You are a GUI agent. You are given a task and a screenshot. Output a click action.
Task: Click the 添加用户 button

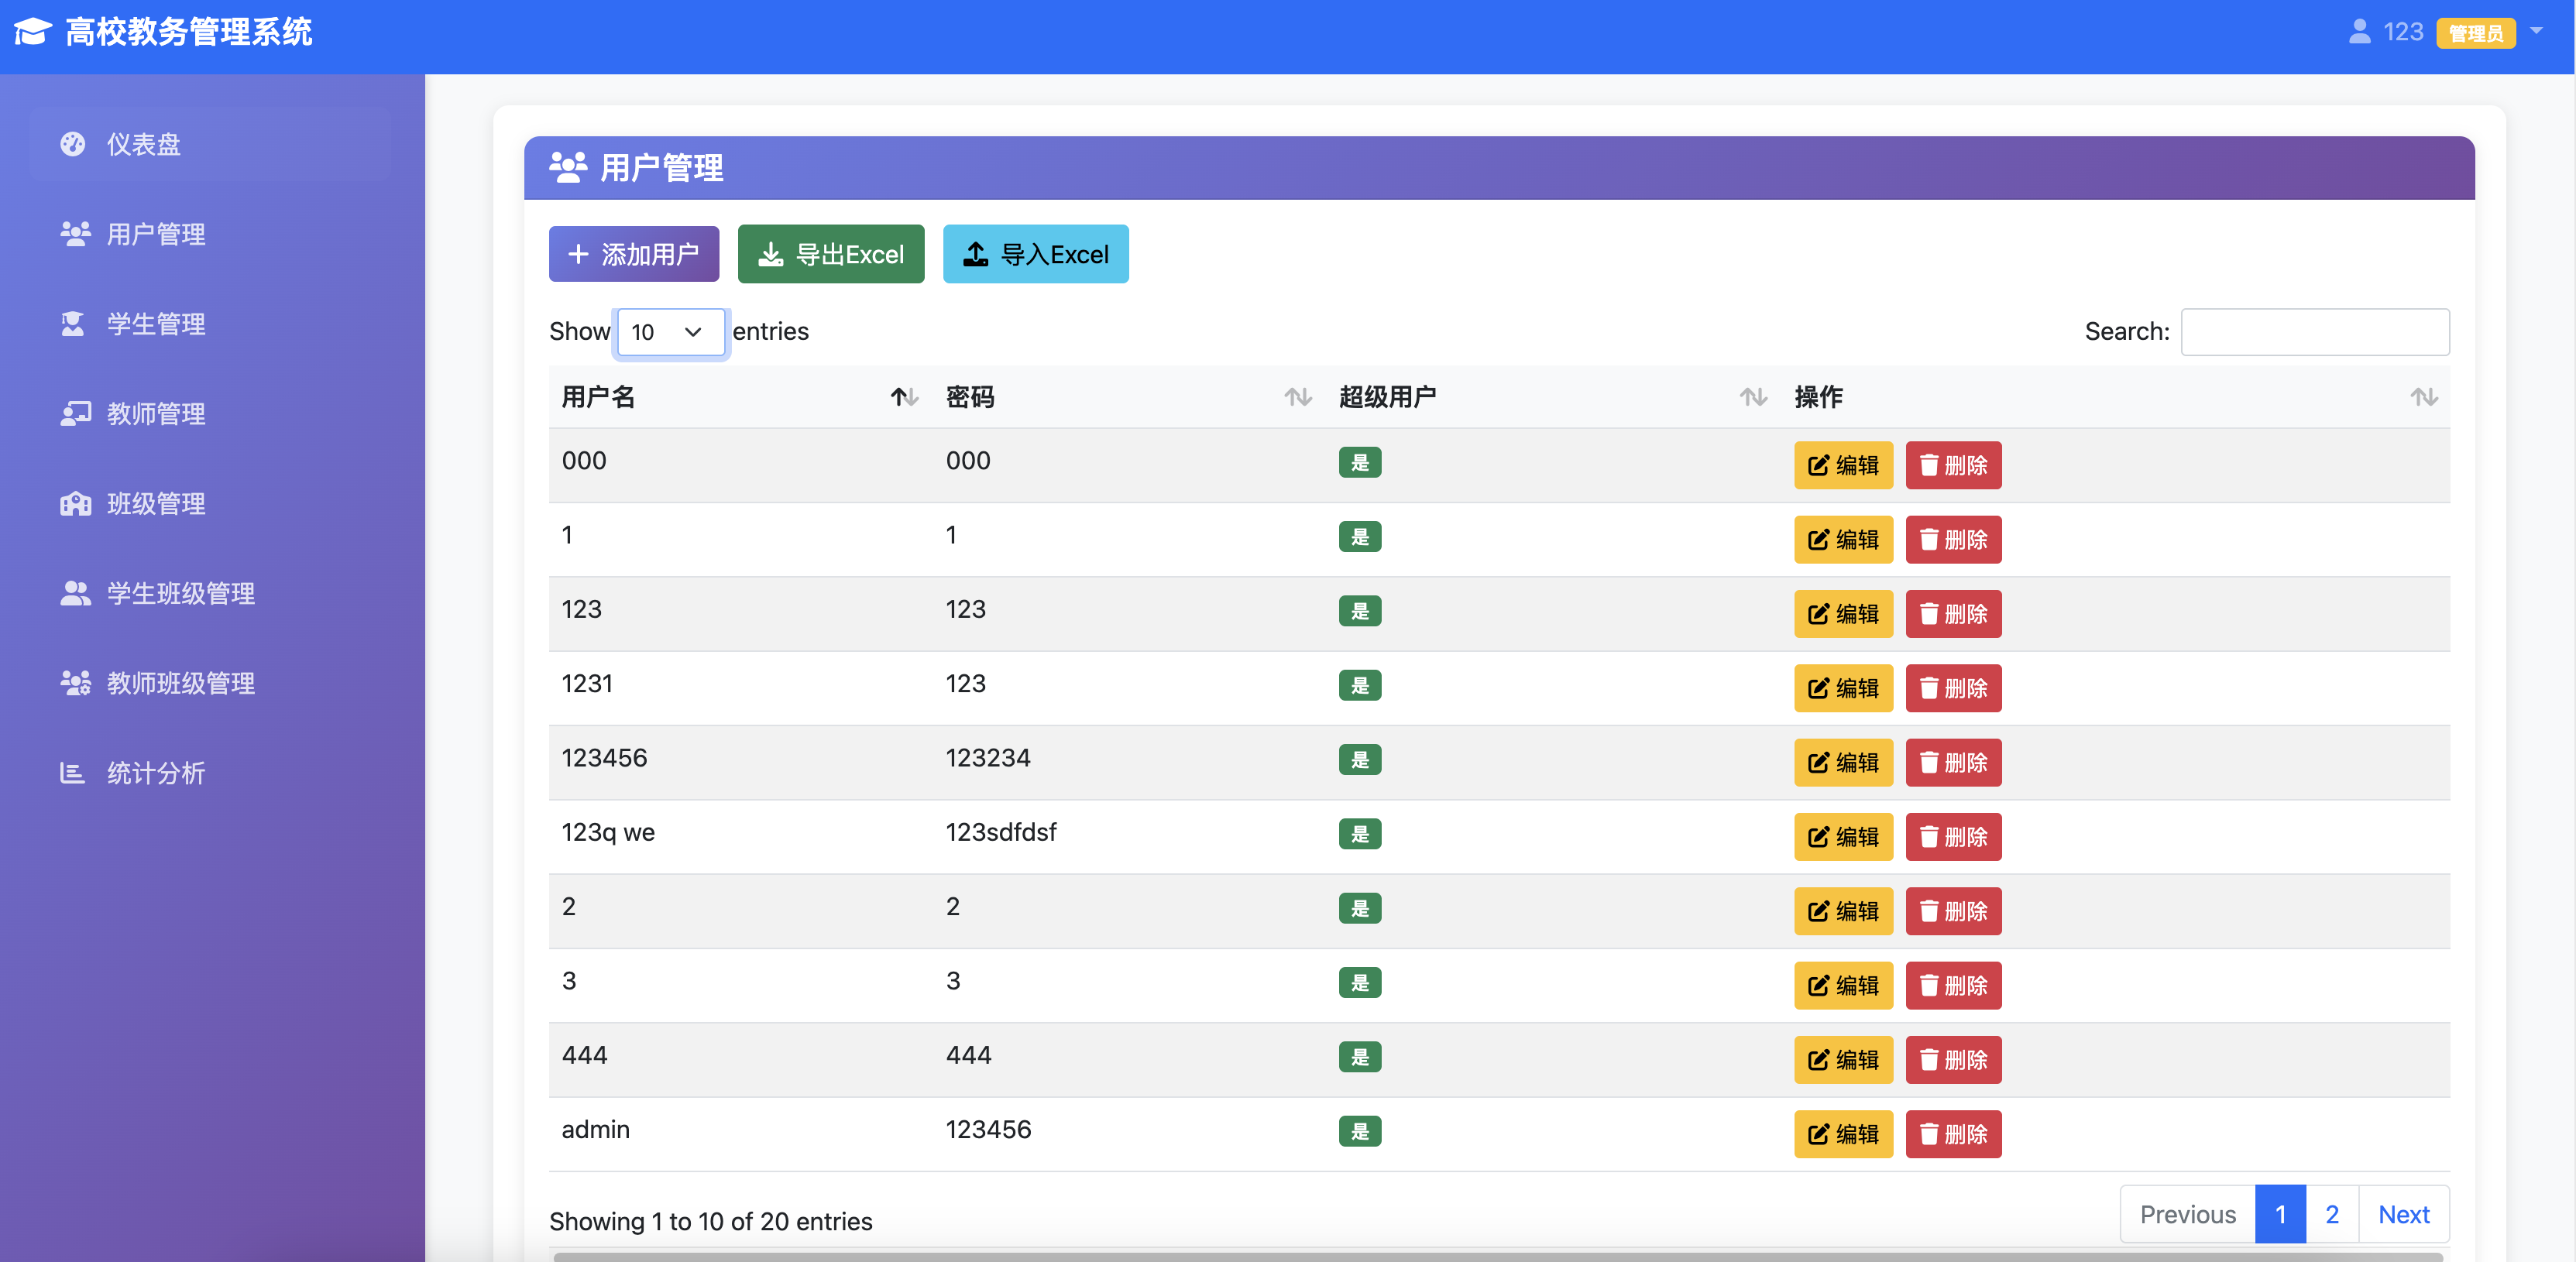tap(634, 254)
